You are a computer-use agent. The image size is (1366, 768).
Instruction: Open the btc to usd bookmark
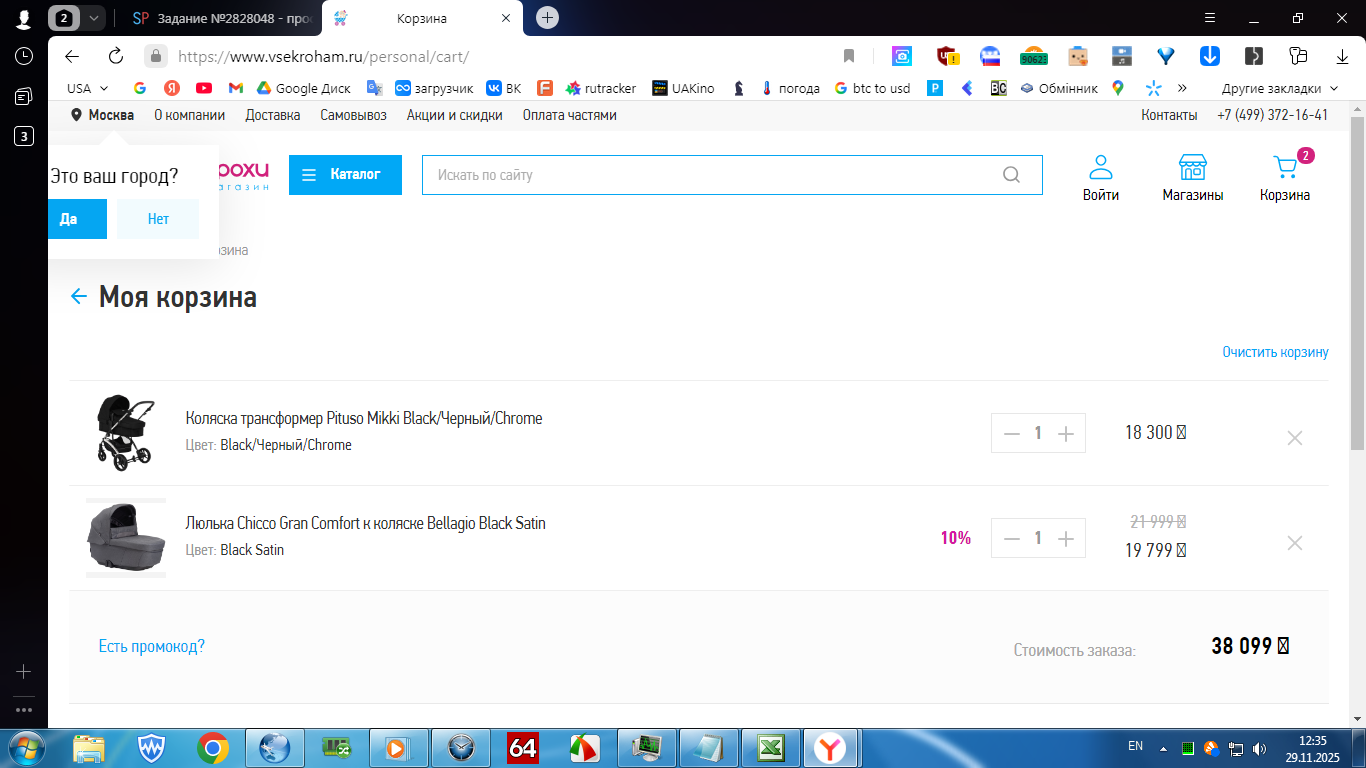click(872, 88)
